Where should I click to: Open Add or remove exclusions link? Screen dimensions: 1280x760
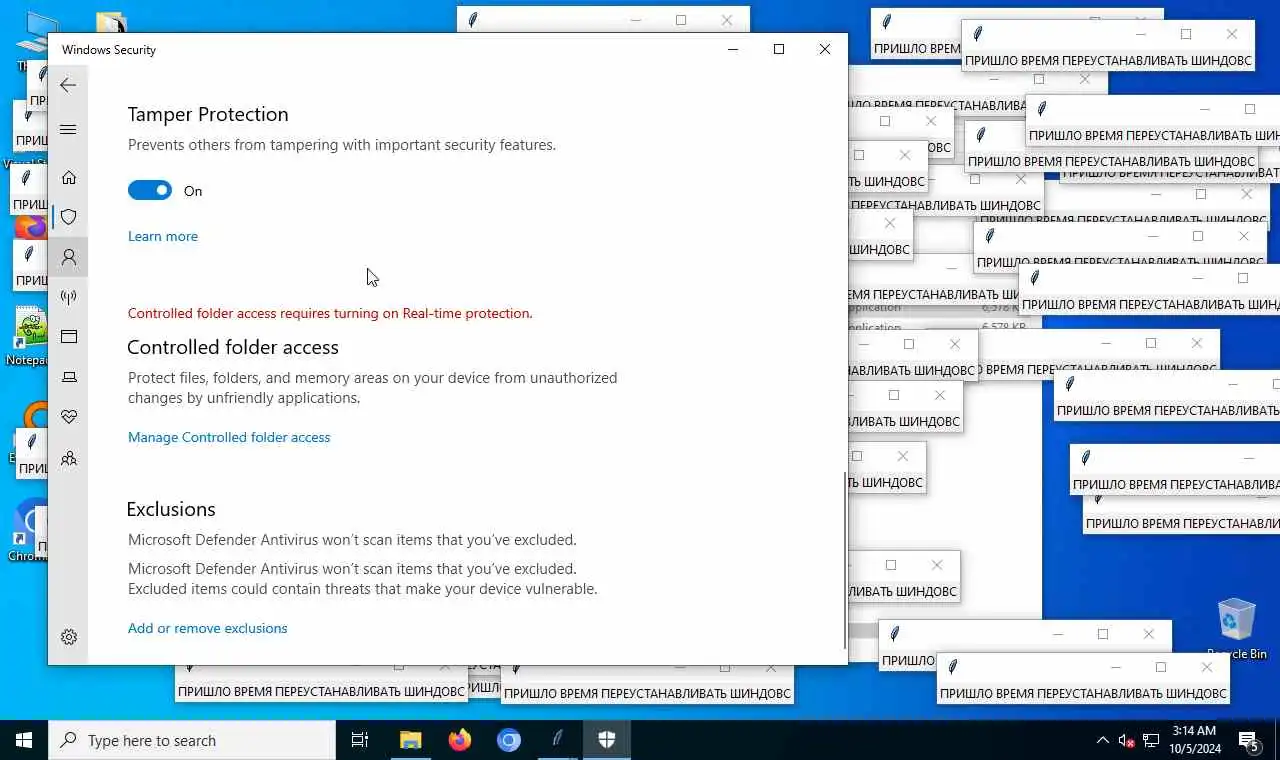tap(208, 628)
